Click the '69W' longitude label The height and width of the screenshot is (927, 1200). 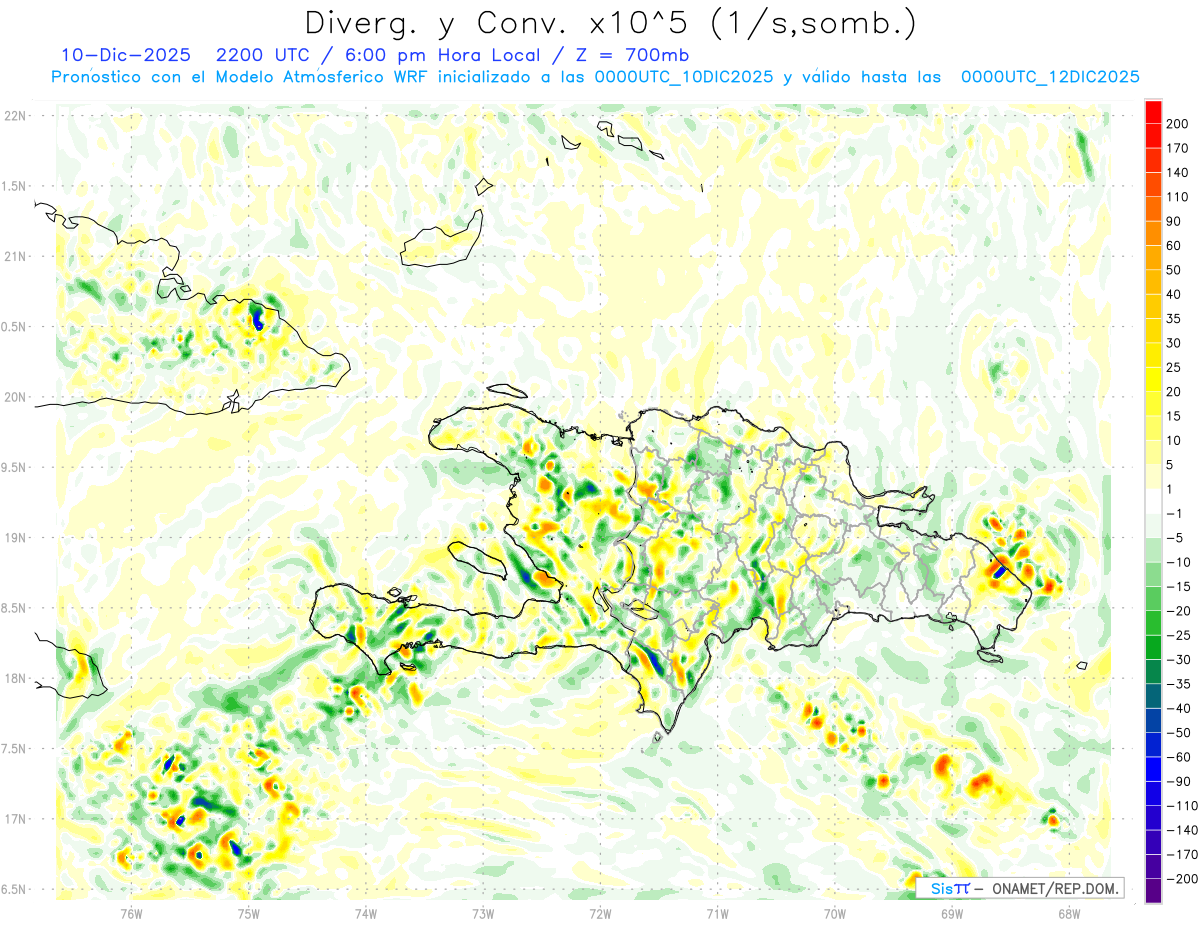(x=951, y=912)
